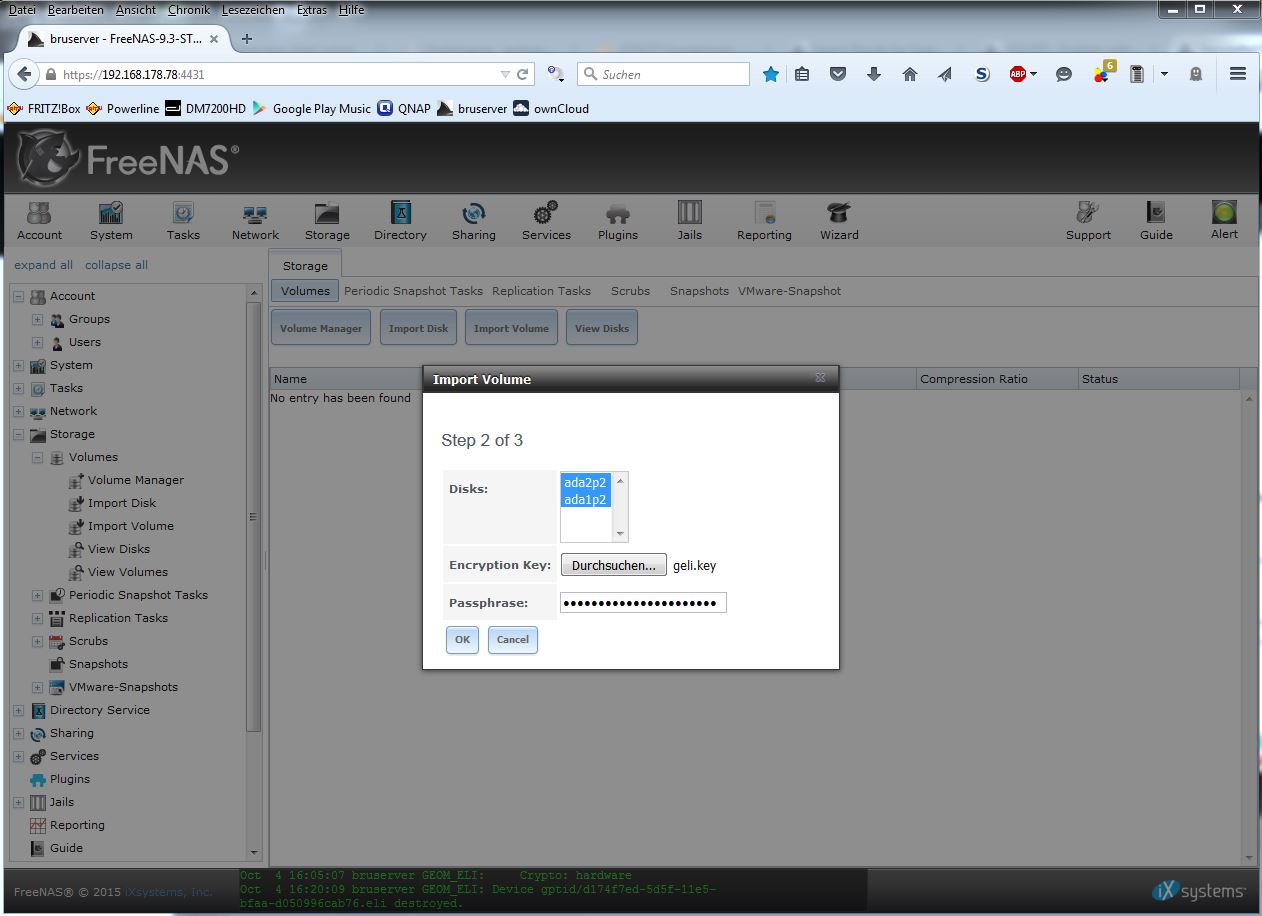Collapse the Storage tree node
1262x916 pixels.
18,434
